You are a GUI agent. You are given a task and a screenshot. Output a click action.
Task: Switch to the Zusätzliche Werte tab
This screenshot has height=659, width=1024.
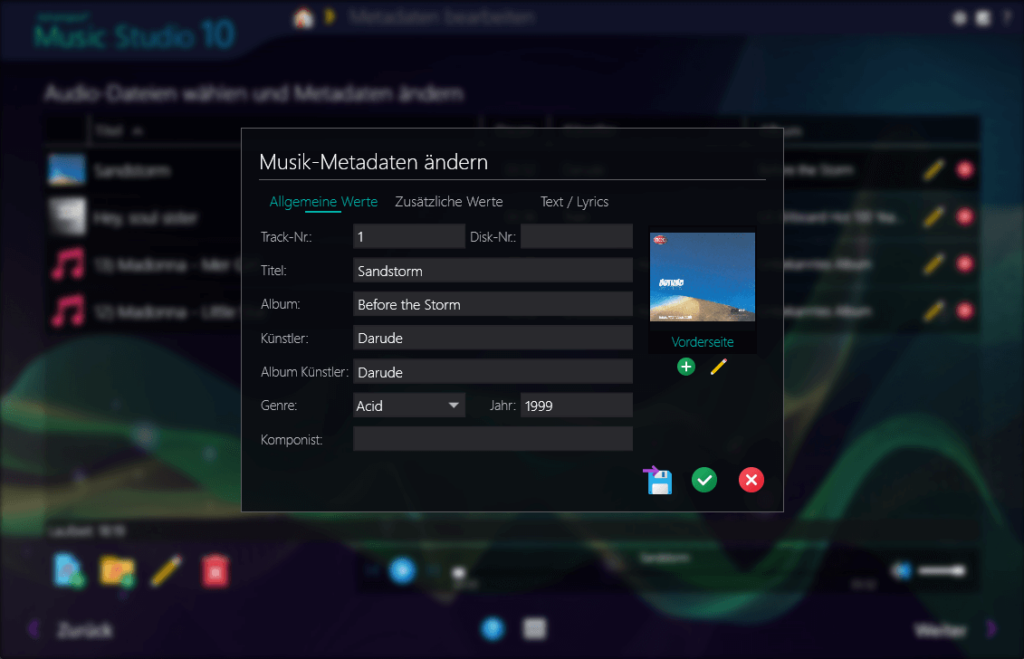(449, 202)
